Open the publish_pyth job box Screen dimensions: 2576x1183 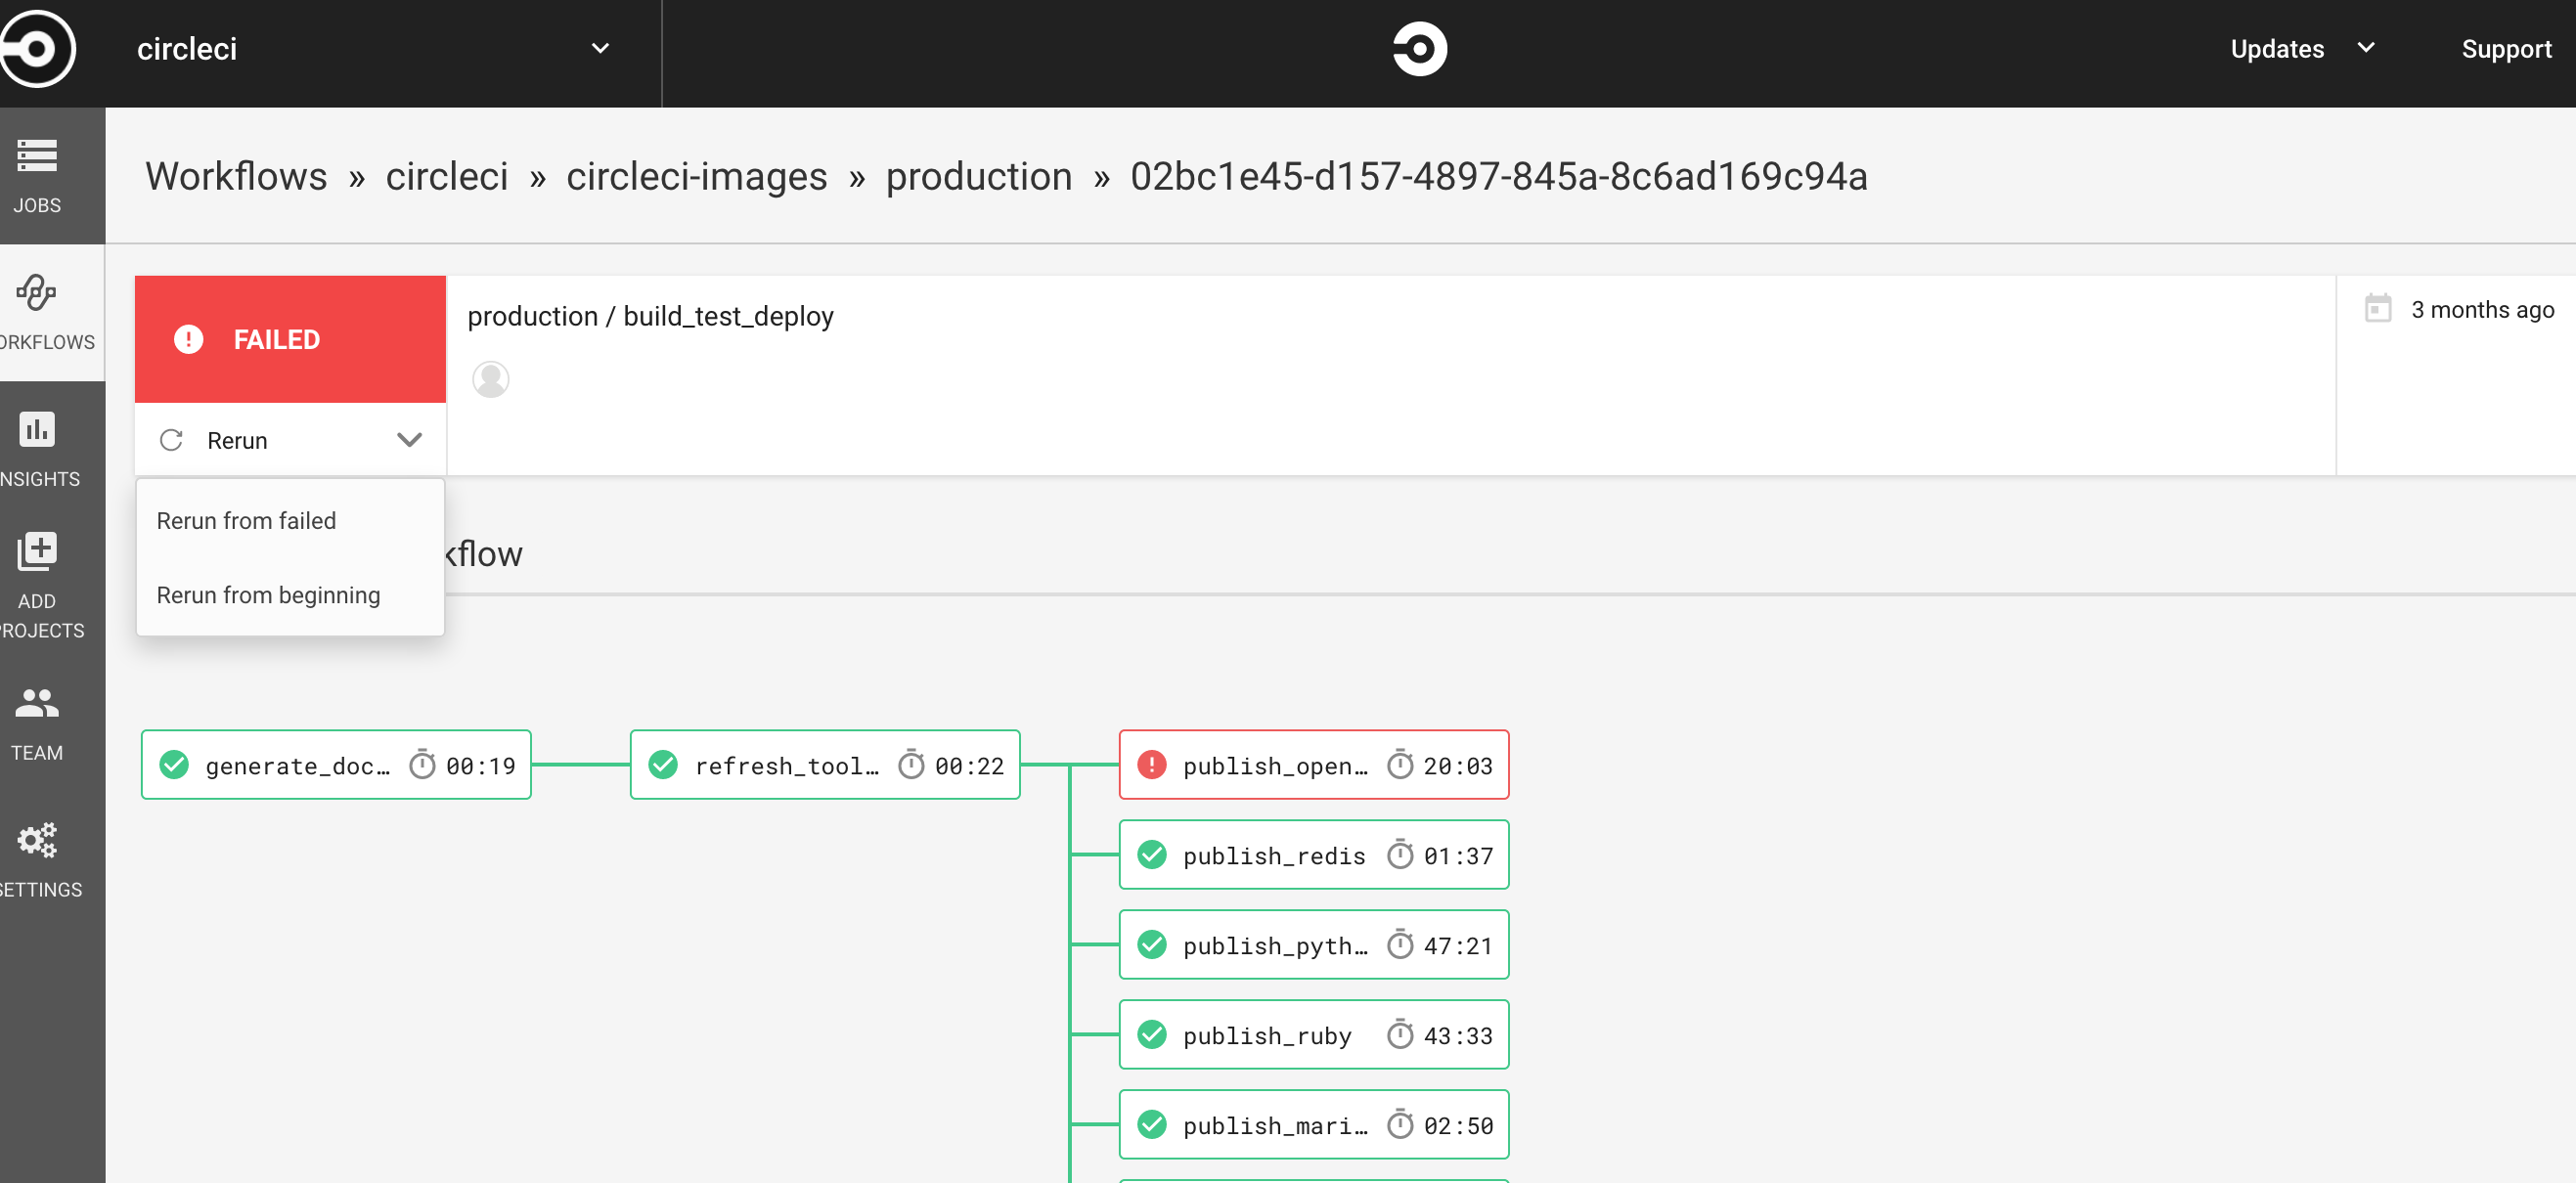point(1313,945)
